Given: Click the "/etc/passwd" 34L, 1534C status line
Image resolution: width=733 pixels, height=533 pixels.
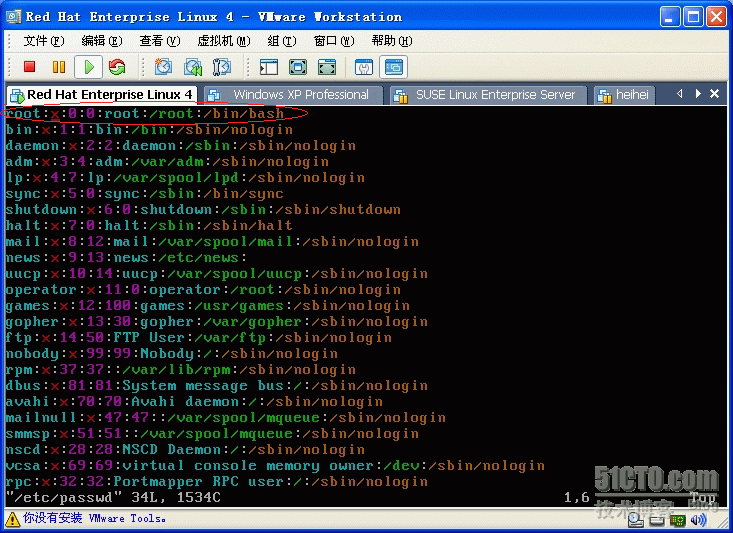Looking at the screenshot, I should click(113, 497).
